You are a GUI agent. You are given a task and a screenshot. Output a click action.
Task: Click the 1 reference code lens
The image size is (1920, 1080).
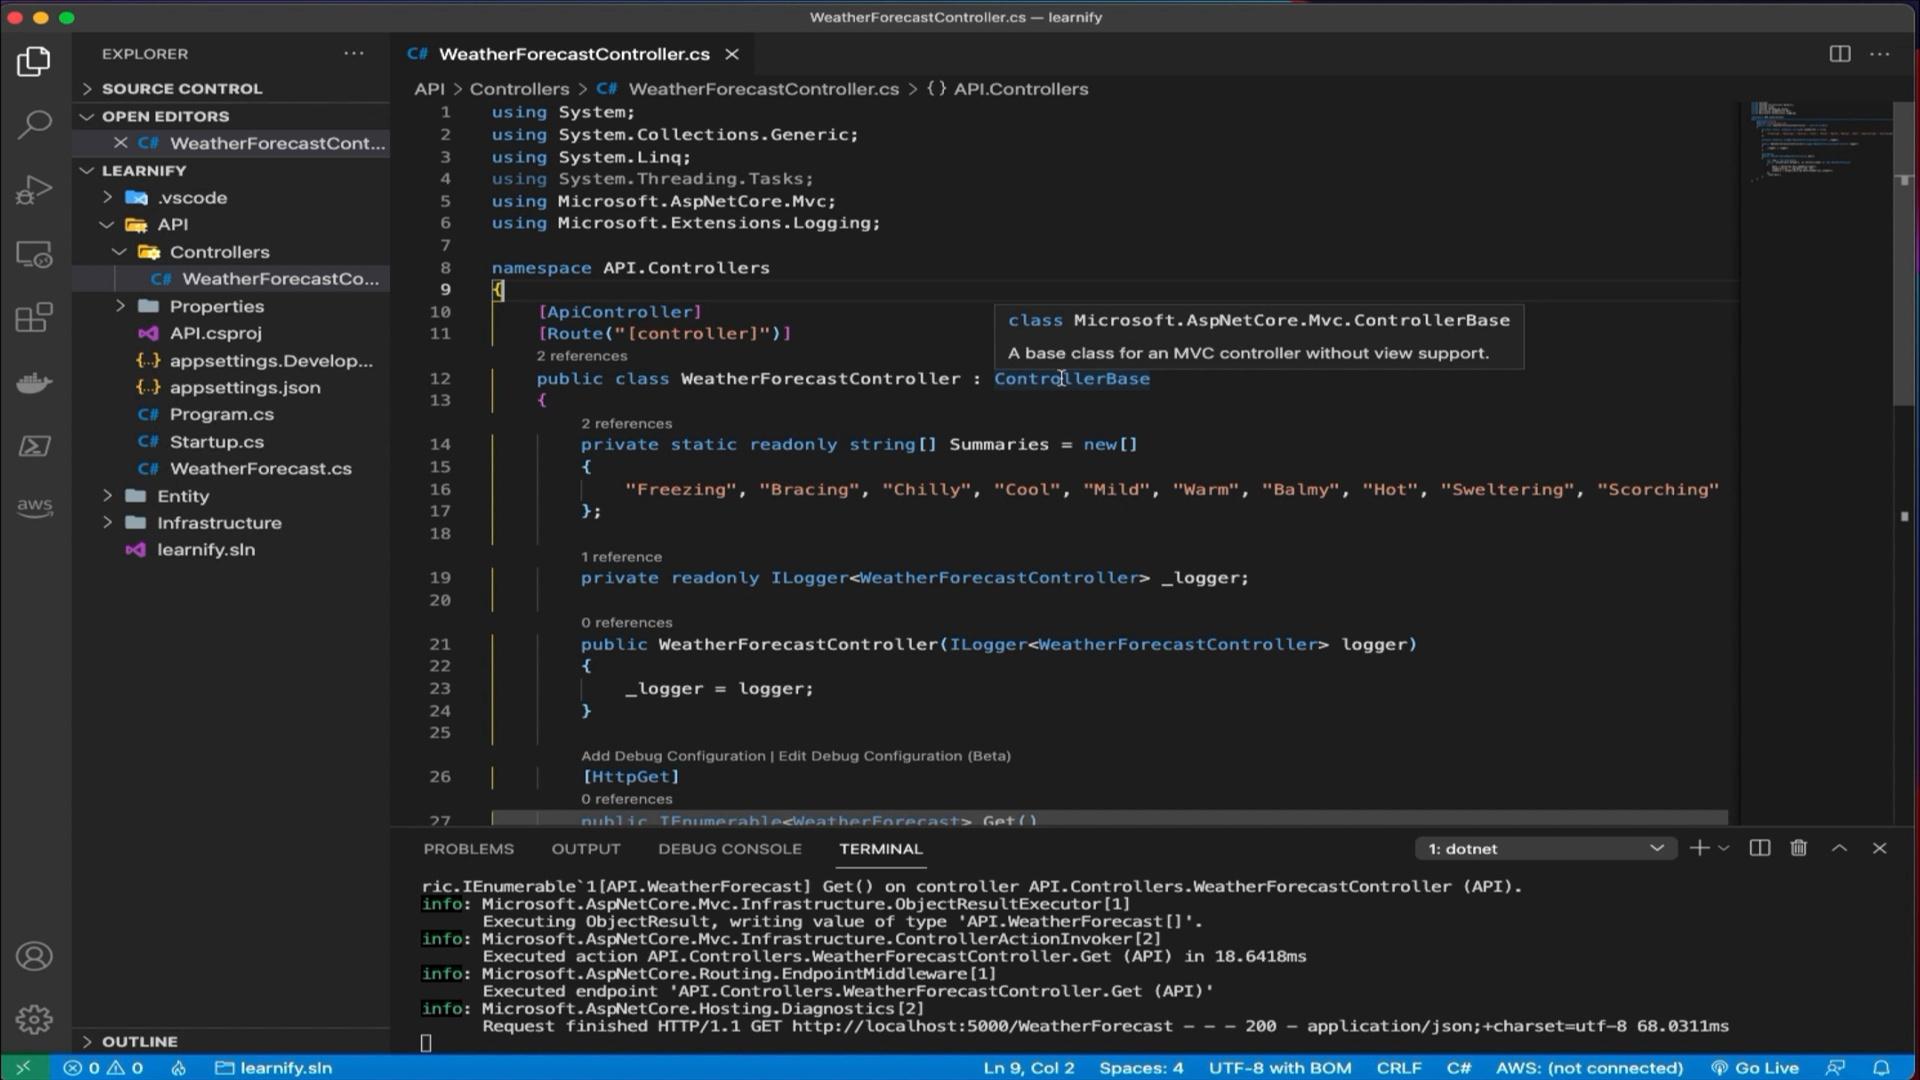[x=621, y=557]
